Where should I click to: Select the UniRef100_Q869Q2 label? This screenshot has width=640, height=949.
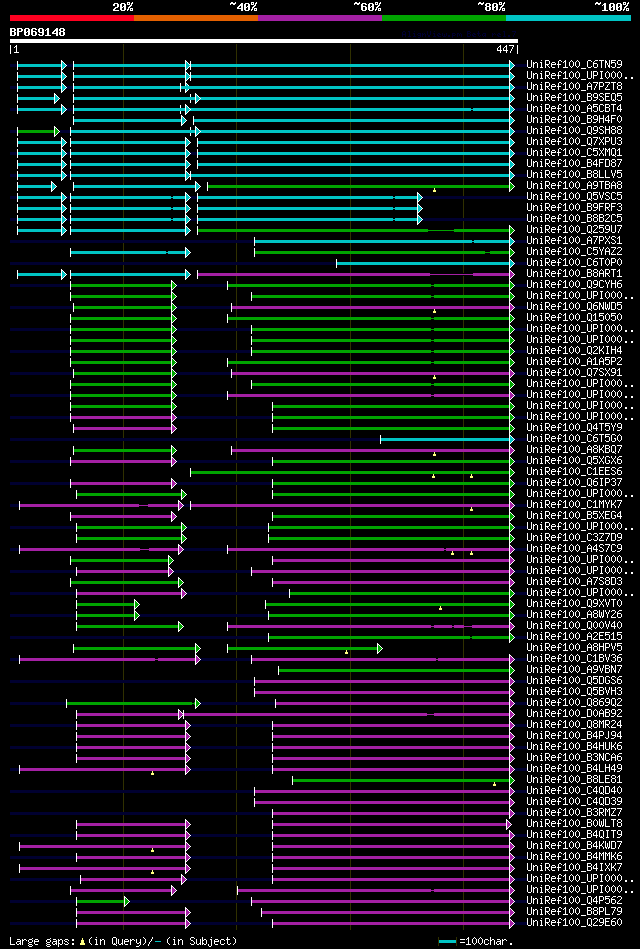(x=574, y=703)
